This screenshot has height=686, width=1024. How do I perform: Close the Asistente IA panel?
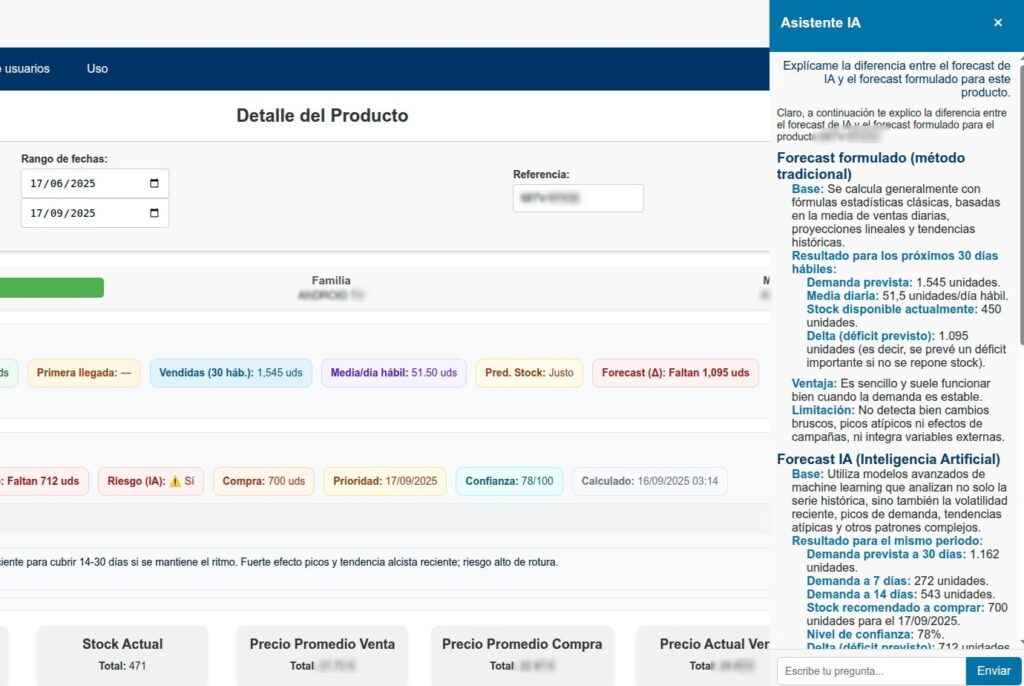[x=997, y=23]
